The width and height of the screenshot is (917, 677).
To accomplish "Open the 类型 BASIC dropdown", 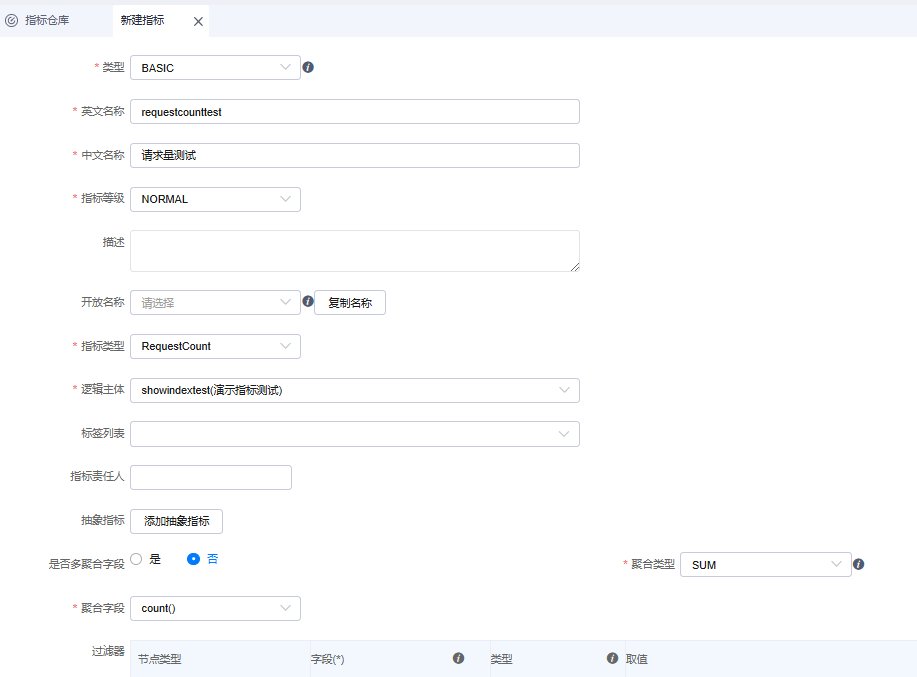I will point(215,68).
